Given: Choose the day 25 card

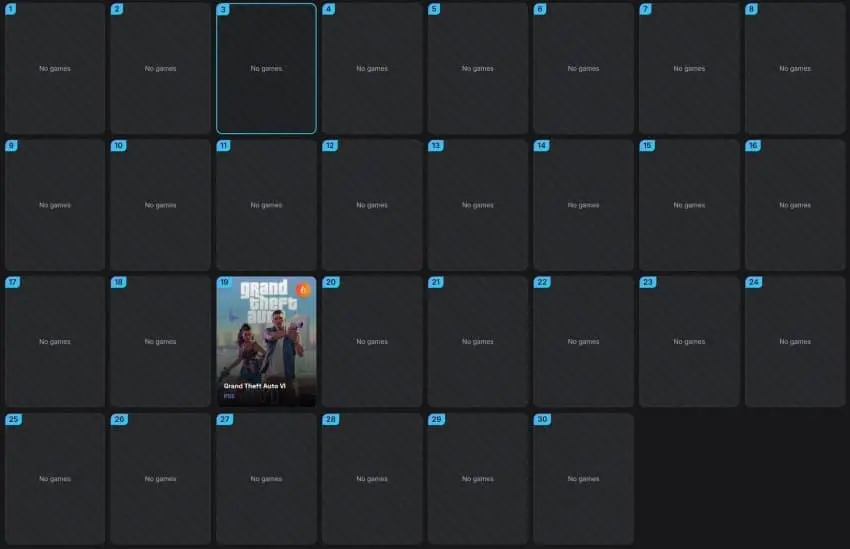Looking at the screenshot, I should click(55, 479).
